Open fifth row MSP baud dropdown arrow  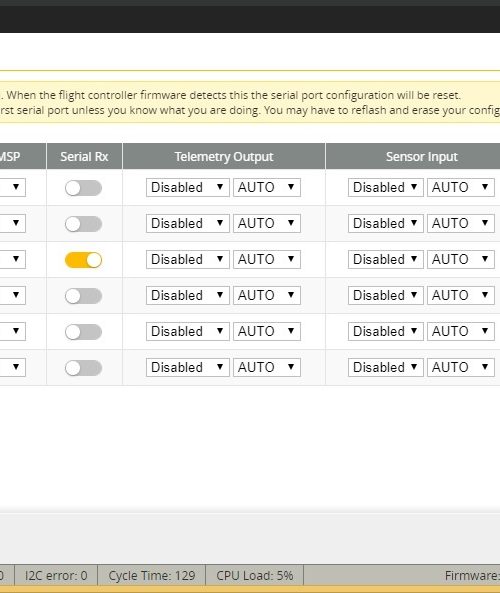[x=16, y=331]
